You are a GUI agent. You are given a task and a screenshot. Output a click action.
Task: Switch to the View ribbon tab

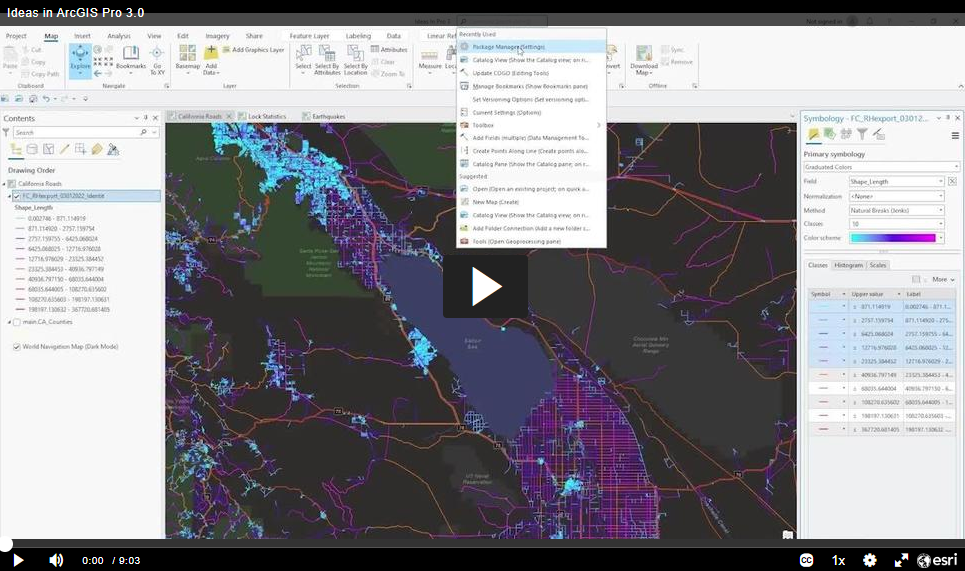pyautogui.click(x=154, y=36)
